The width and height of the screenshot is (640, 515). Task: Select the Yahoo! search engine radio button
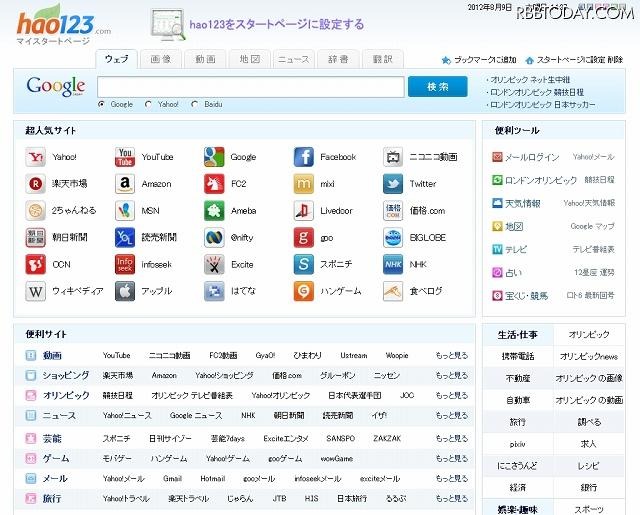[x=149, y=104]
